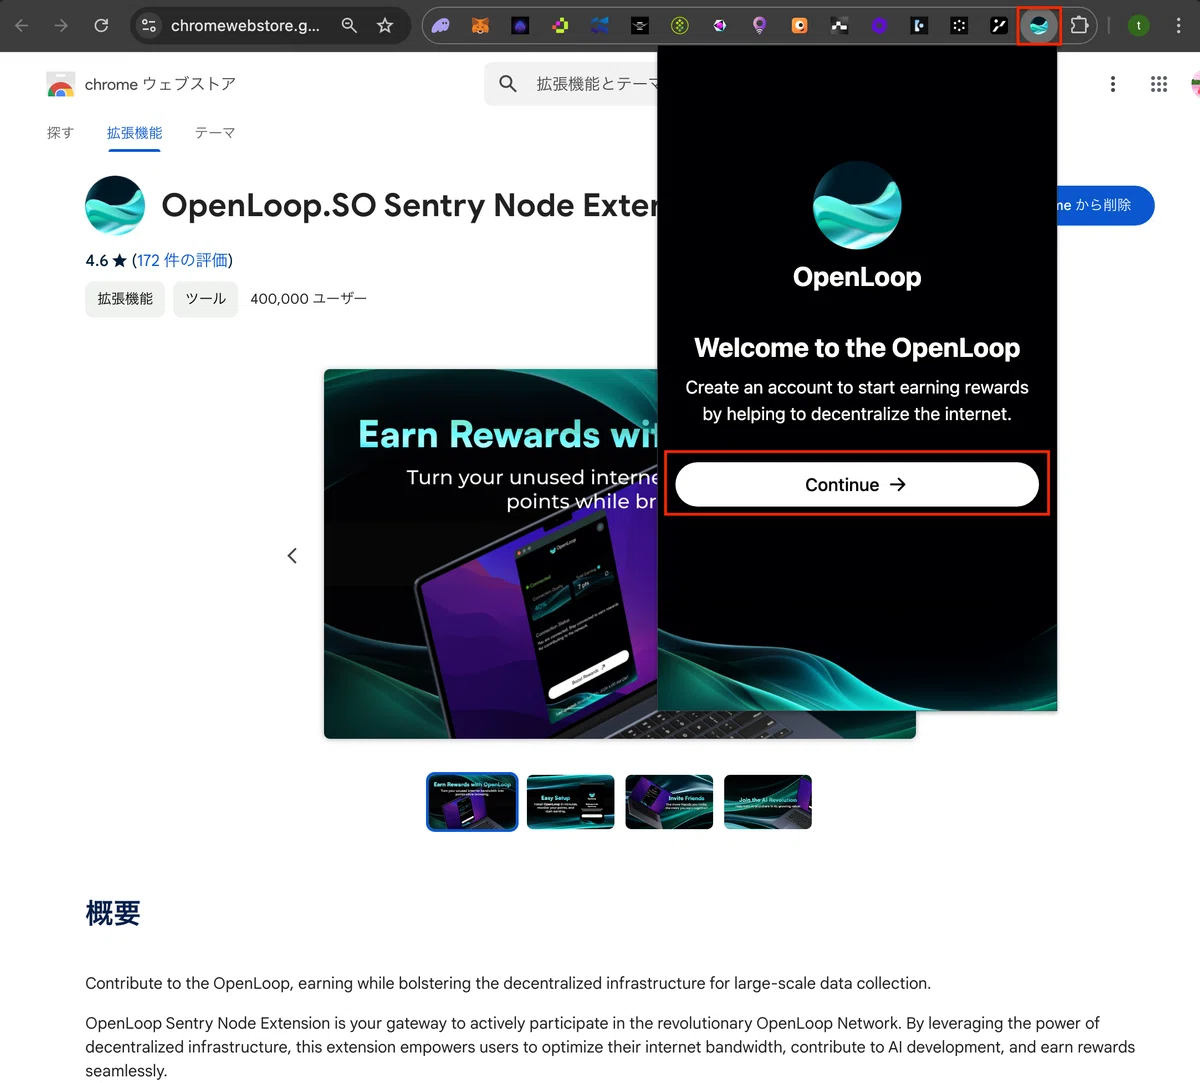Image resolution: width=1200 pixels, height=1083 pixels.
Task: Click the 'Welcome to the OpenLoop' heading
Action: pyautogui.click(x=857, y=348)
